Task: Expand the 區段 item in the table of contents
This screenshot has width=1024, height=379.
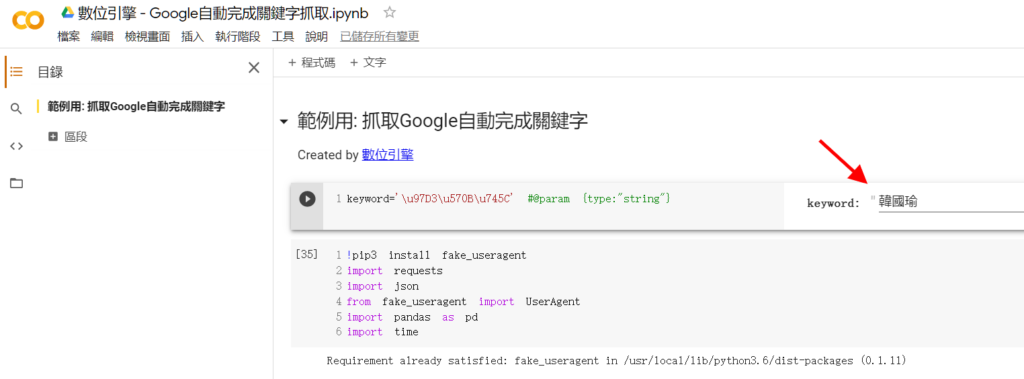Action: [53, 137]
